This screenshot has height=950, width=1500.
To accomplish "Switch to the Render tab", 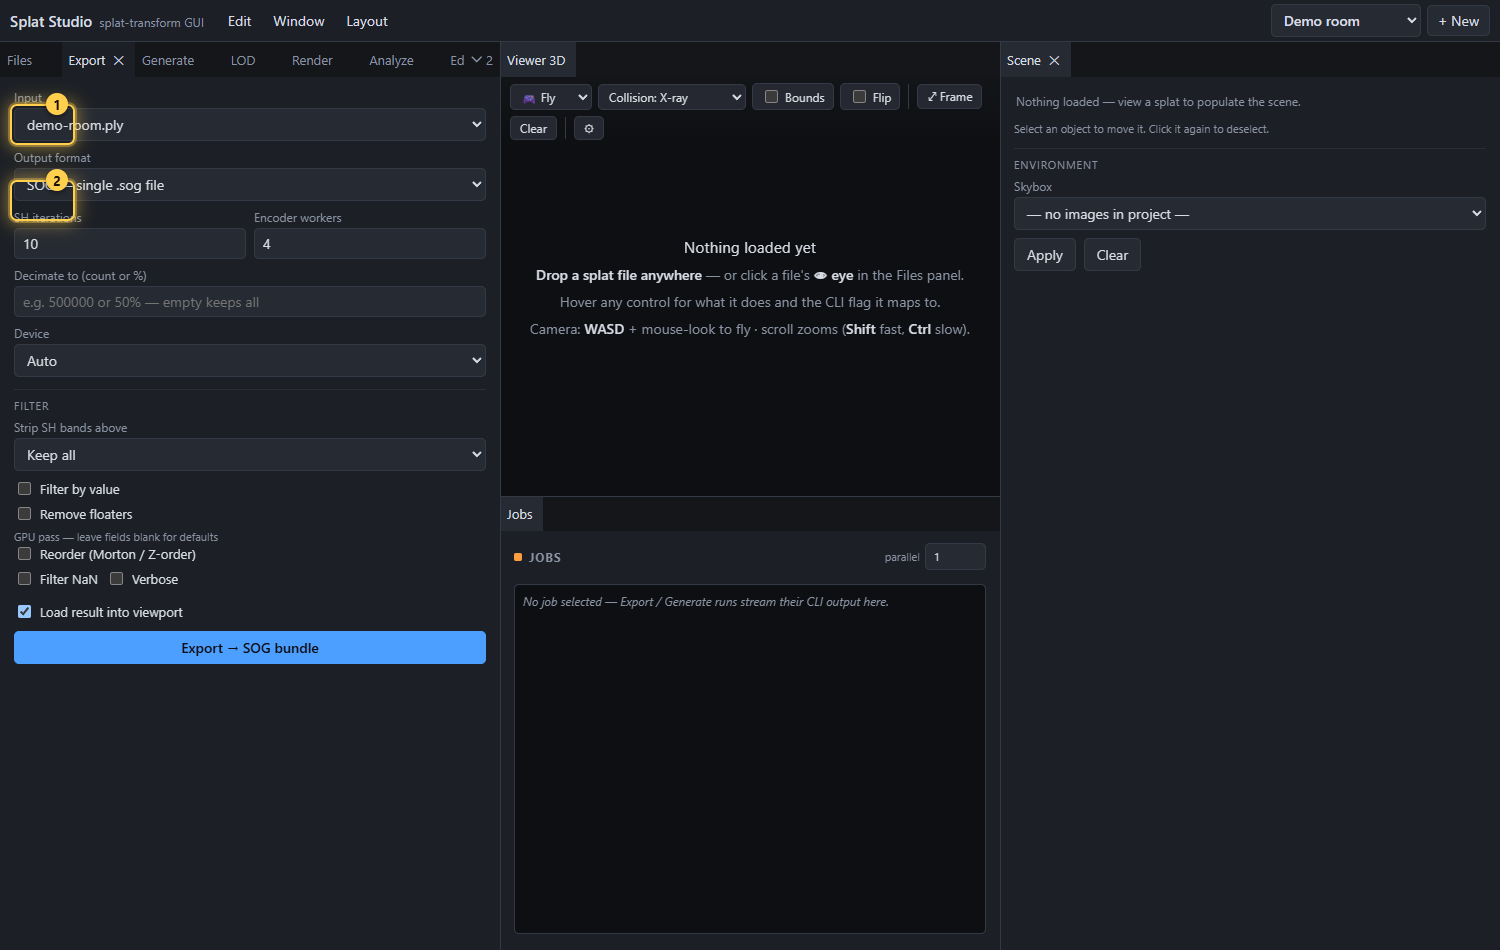I will [312, 60].
